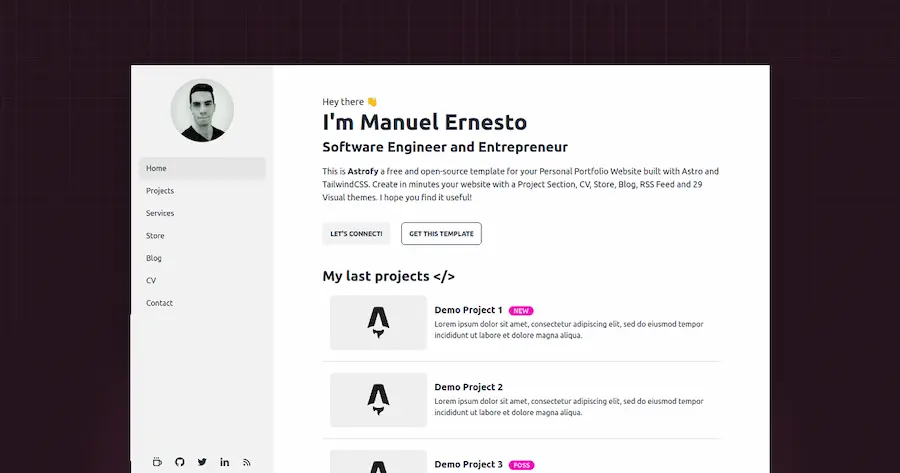Click the RSS feed icon

[x=247, y=462]
